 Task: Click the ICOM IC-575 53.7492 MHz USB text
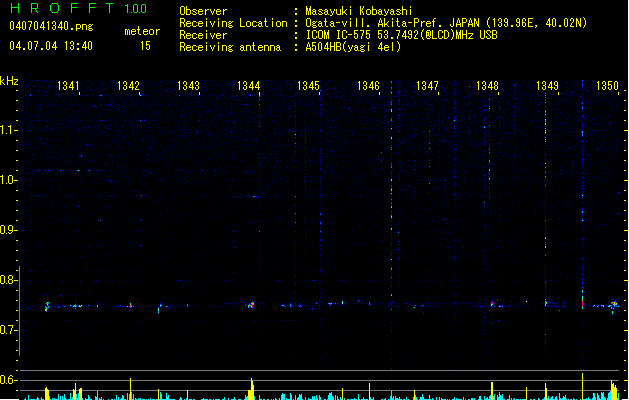coord(401,35)
